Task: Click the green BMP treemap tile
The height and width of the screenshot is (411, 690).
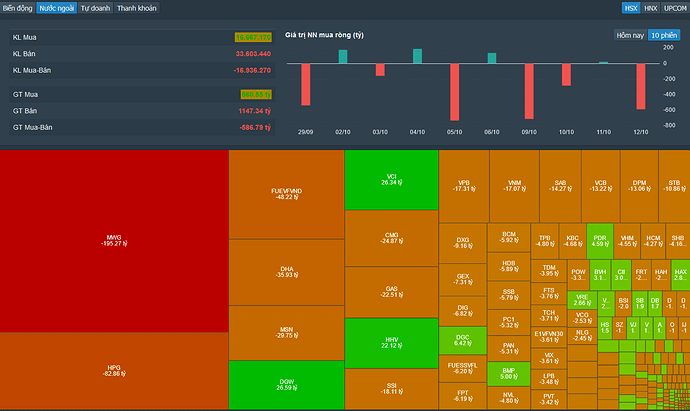Action: pos(509,374)
